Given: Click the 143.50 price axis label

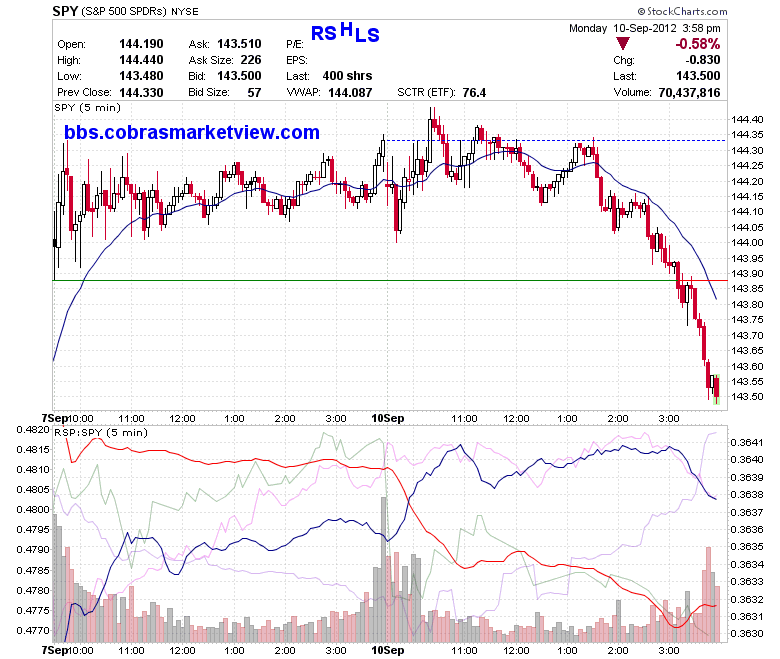Looking at the screenshot, I should (747, 397).
